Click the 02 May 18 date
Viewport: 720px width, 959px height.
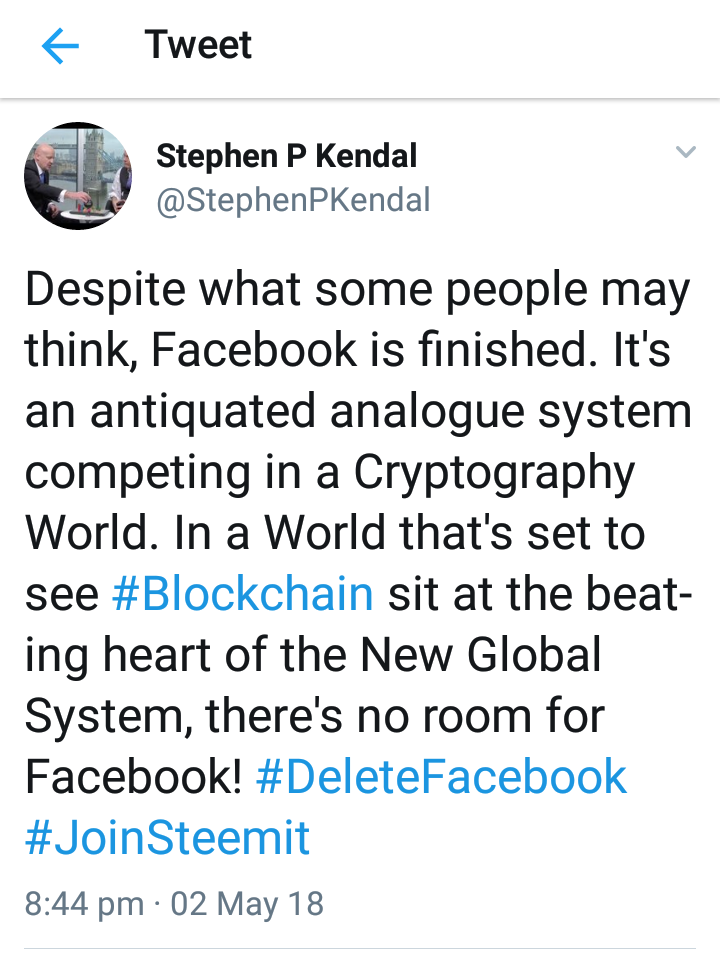[x=247, y=904]
